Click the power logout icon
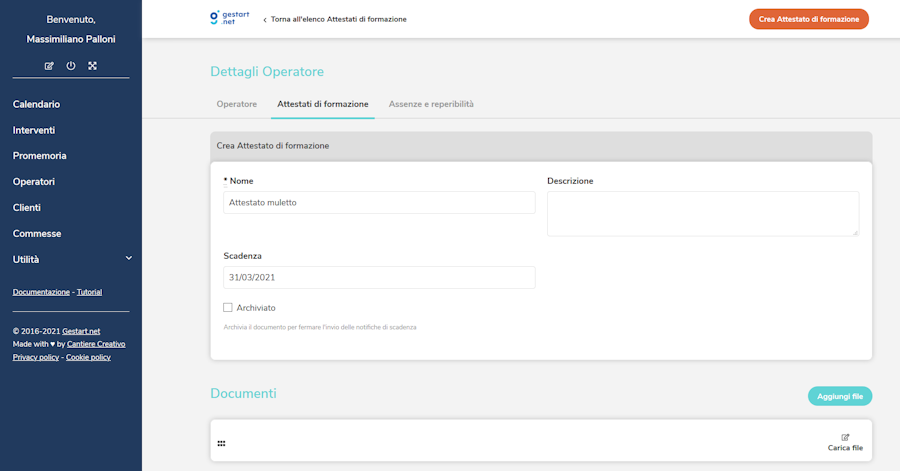900x471 pixels. (71, 66)
